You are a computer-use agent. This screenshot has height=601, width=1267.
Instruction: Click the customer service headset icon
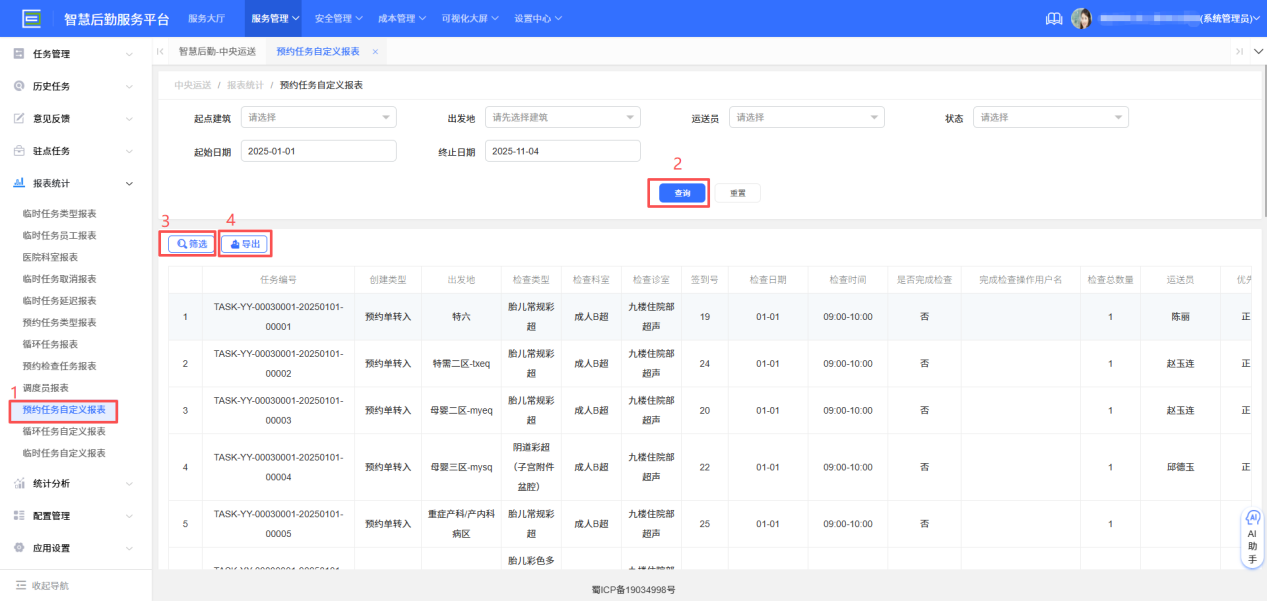(1053, 17)
